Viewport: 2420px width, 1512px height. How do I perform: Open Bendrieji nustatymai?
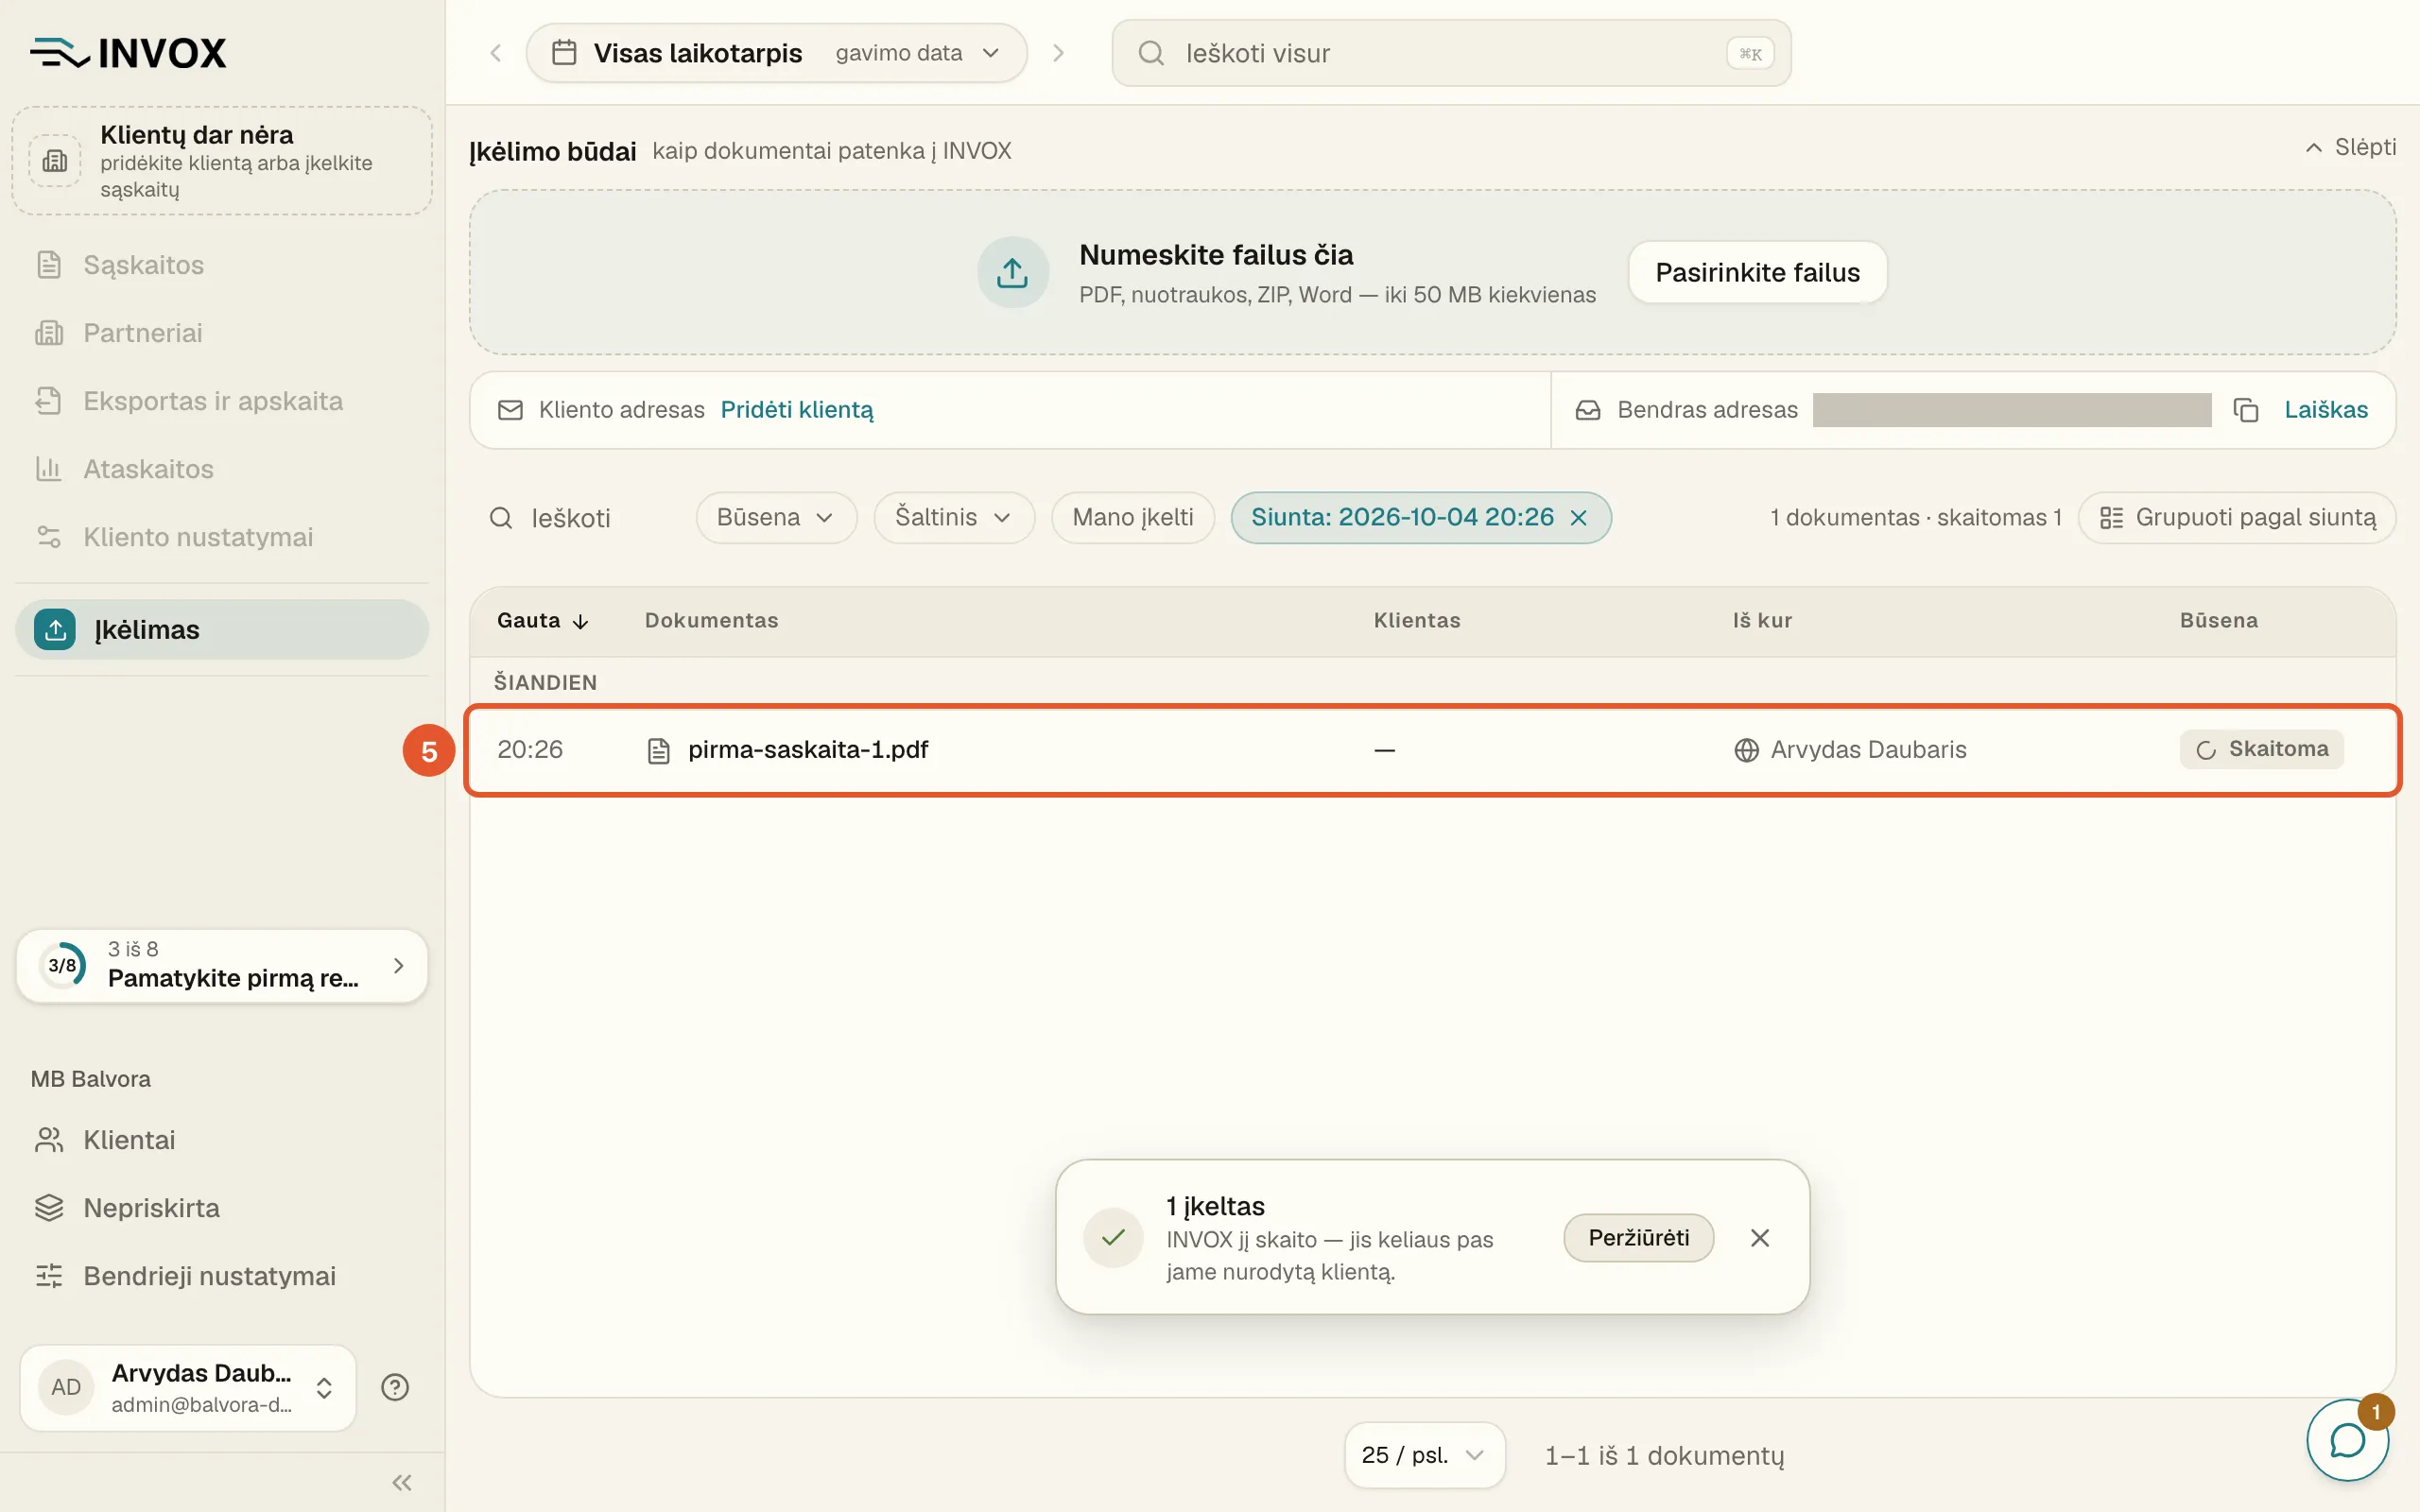click(222, 1276)
